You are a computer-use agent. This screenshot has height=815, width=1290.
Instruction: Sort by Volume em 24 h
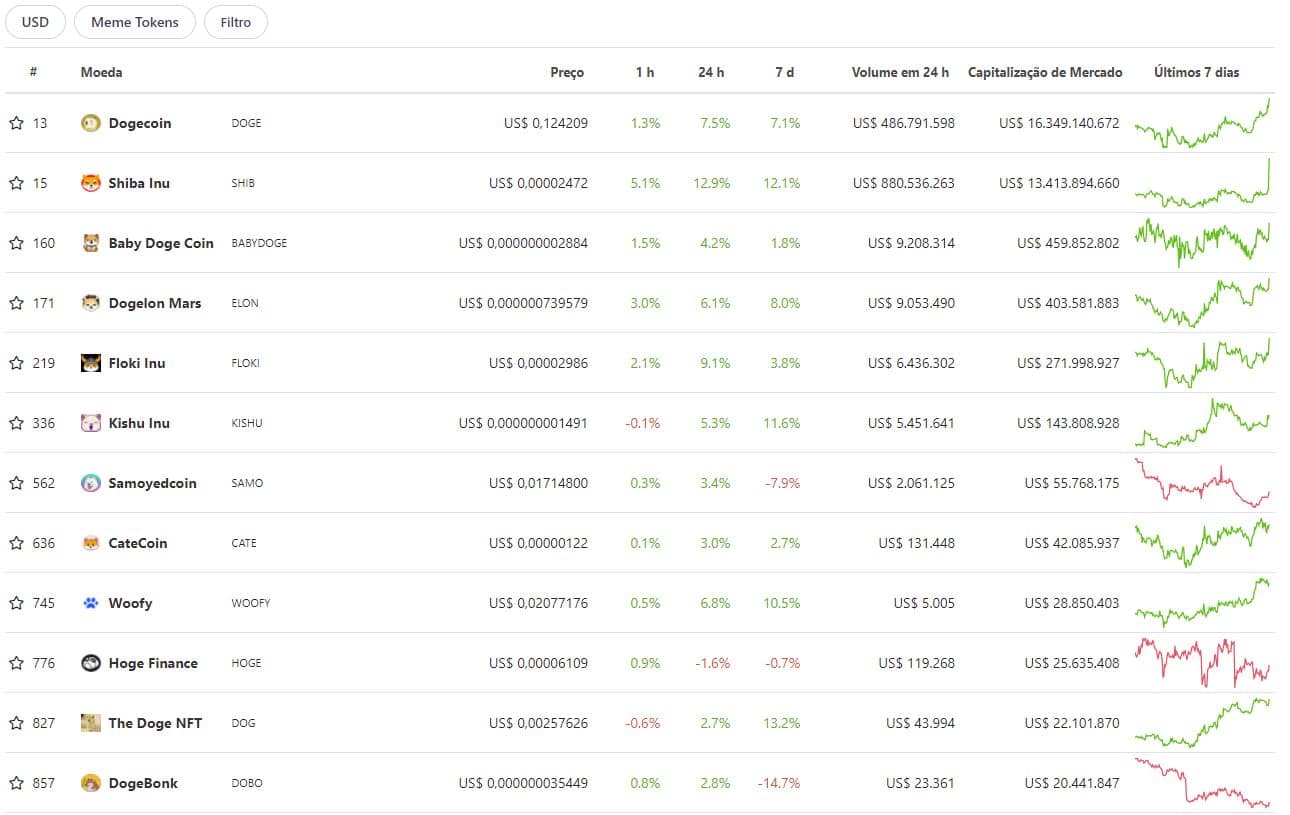900,72
